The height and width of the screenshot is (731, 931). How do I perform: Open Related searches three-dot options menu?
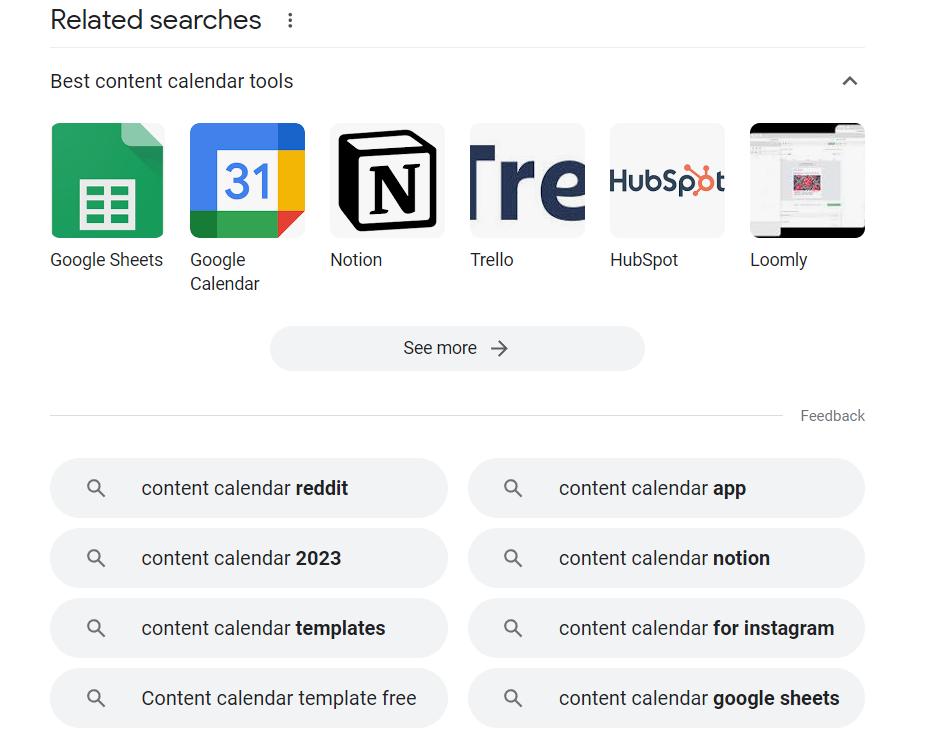(290, 20)
